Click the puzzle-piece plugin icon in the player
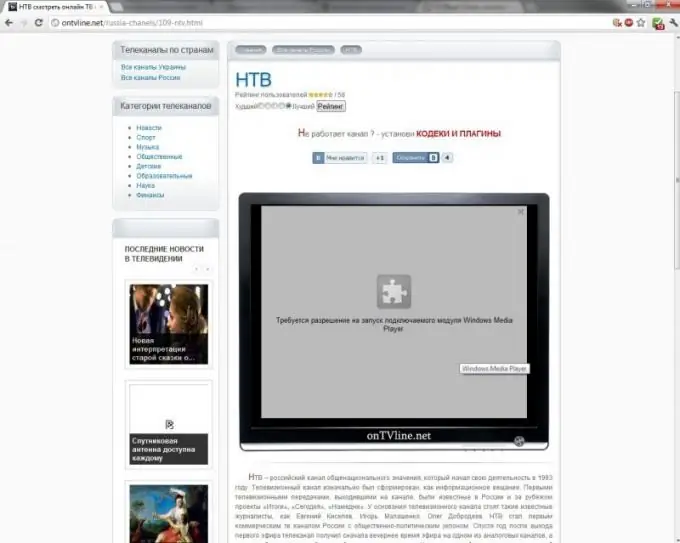 (394, 291)
